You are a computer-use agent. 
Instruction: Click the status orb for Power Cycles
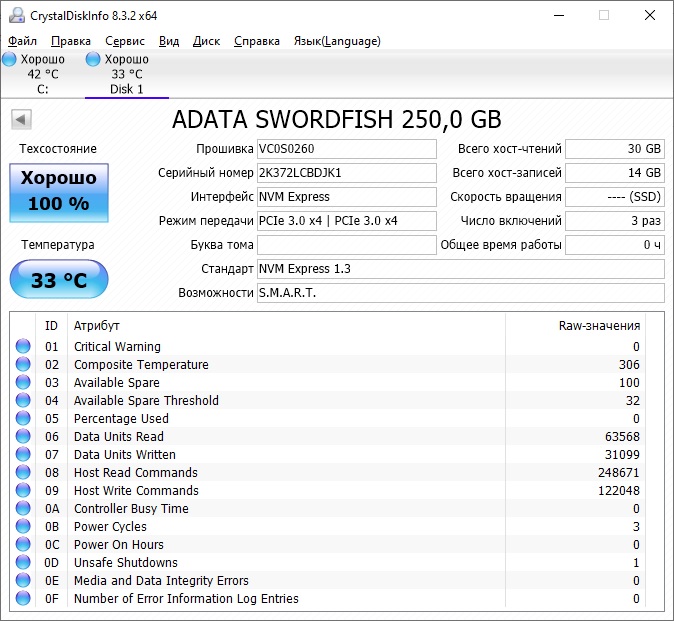pyautogui.click(x=23, y=526)
